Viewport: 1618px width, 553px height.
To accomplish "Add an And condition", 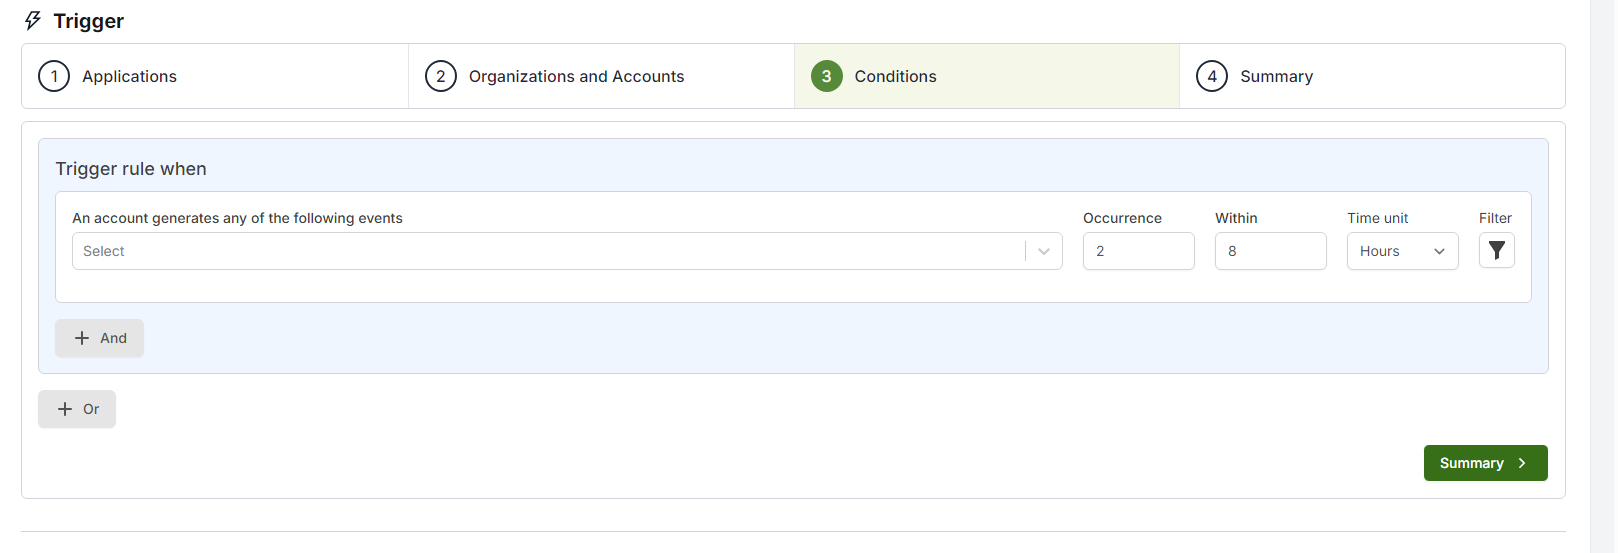I will pyautogui.click(x=100, y=338).
